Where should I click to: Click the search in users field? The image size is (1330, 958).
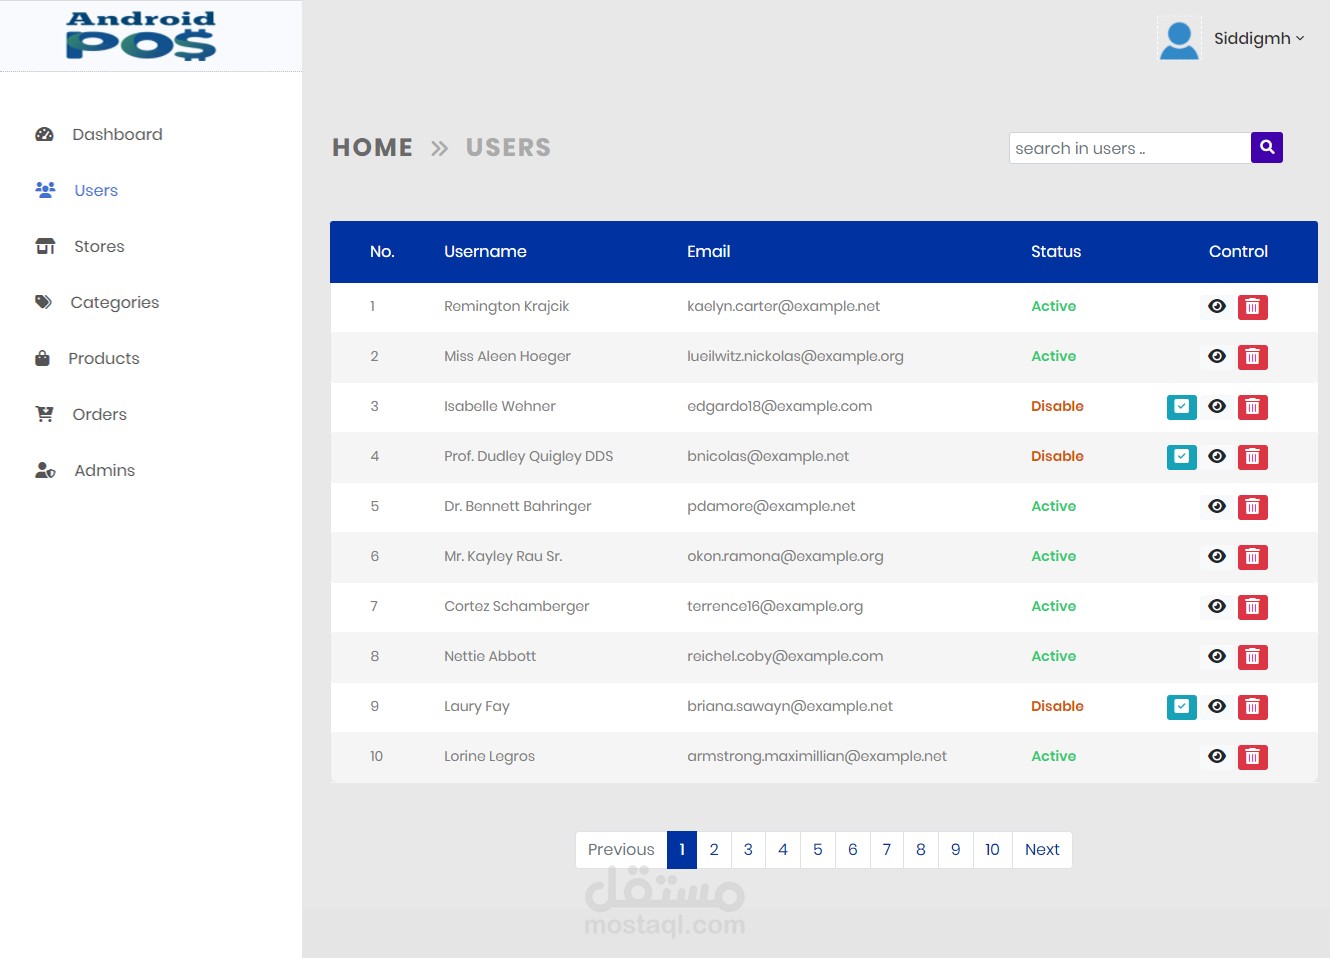[x=1130, y=148]
